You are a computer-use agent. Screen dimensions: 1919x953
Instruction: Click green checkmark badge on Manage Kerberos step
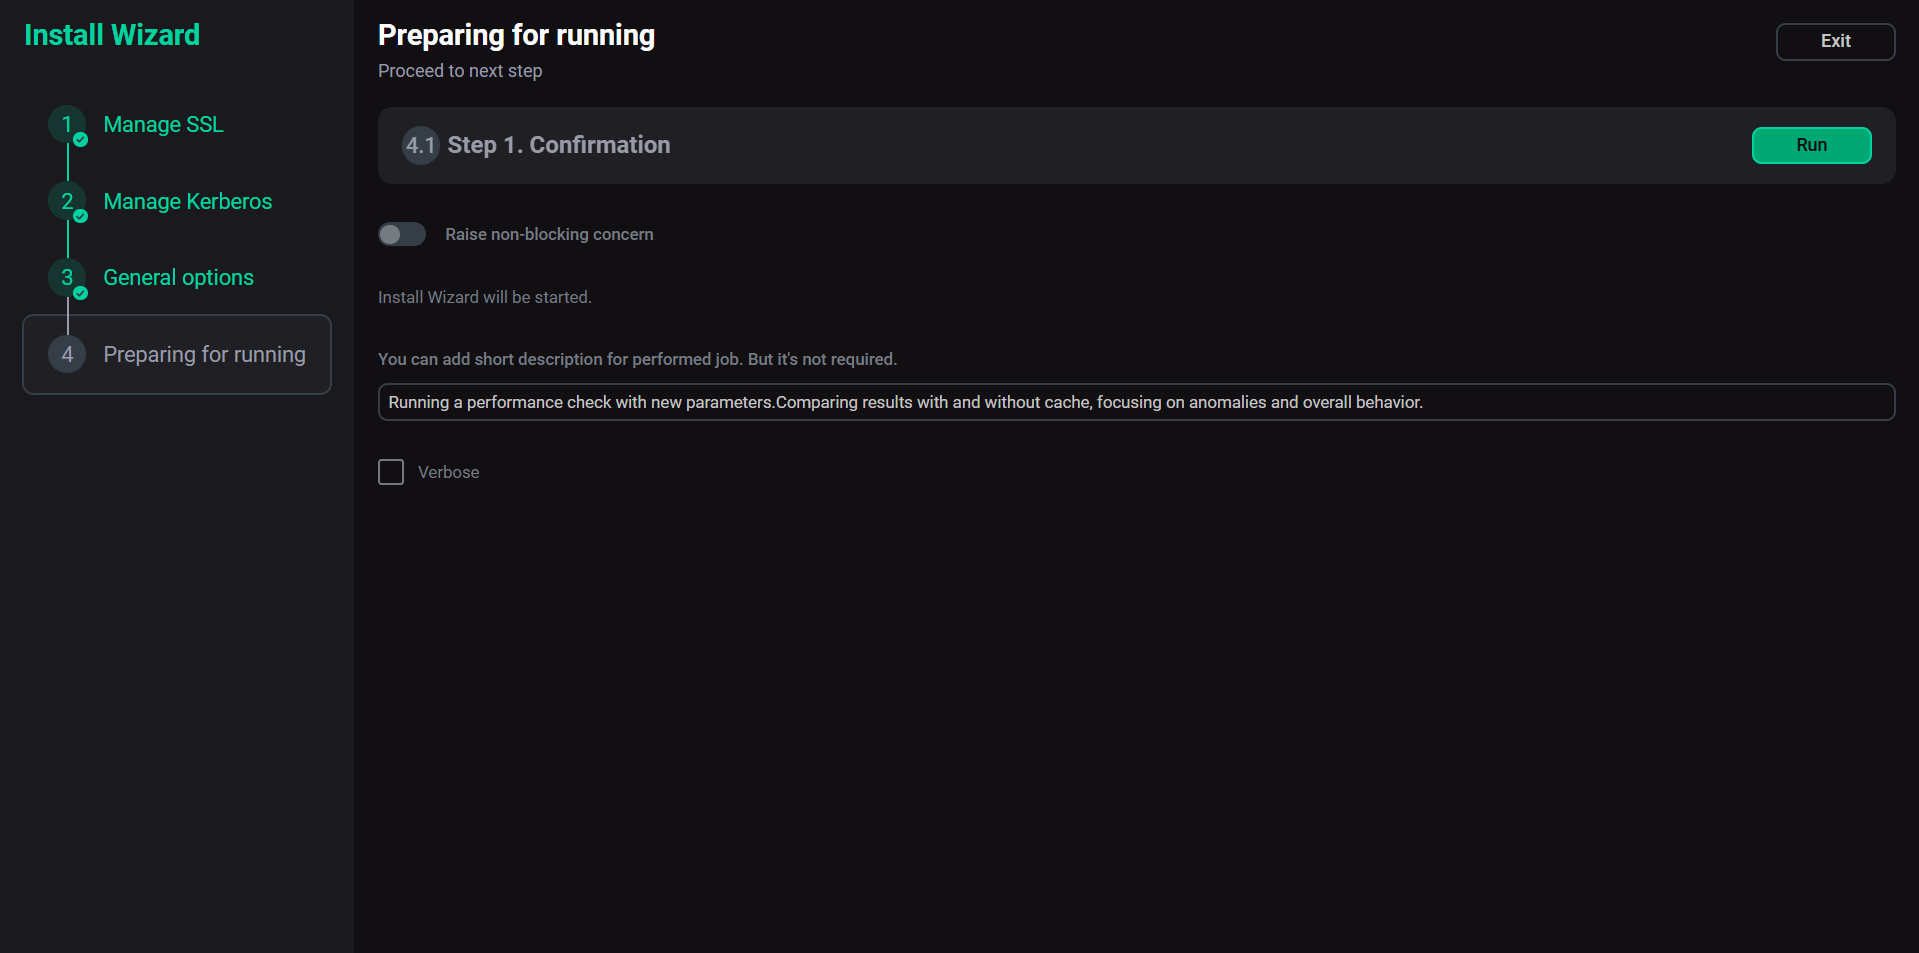81,217
